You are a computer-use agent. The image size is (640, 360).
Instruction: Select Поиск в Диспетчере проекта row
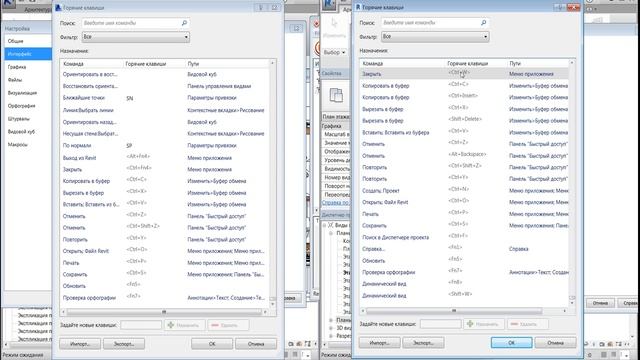464,237
